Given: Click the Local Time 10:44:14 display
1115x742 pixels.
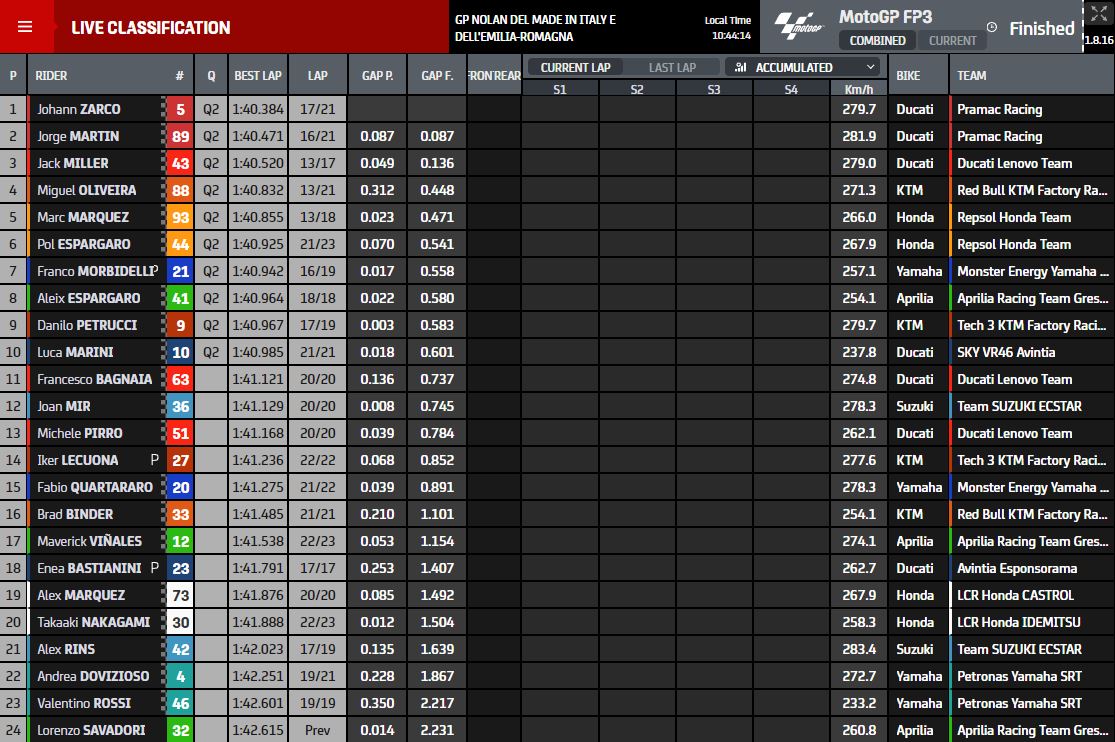Looking at the screenshot, I should tap(727, 28).
